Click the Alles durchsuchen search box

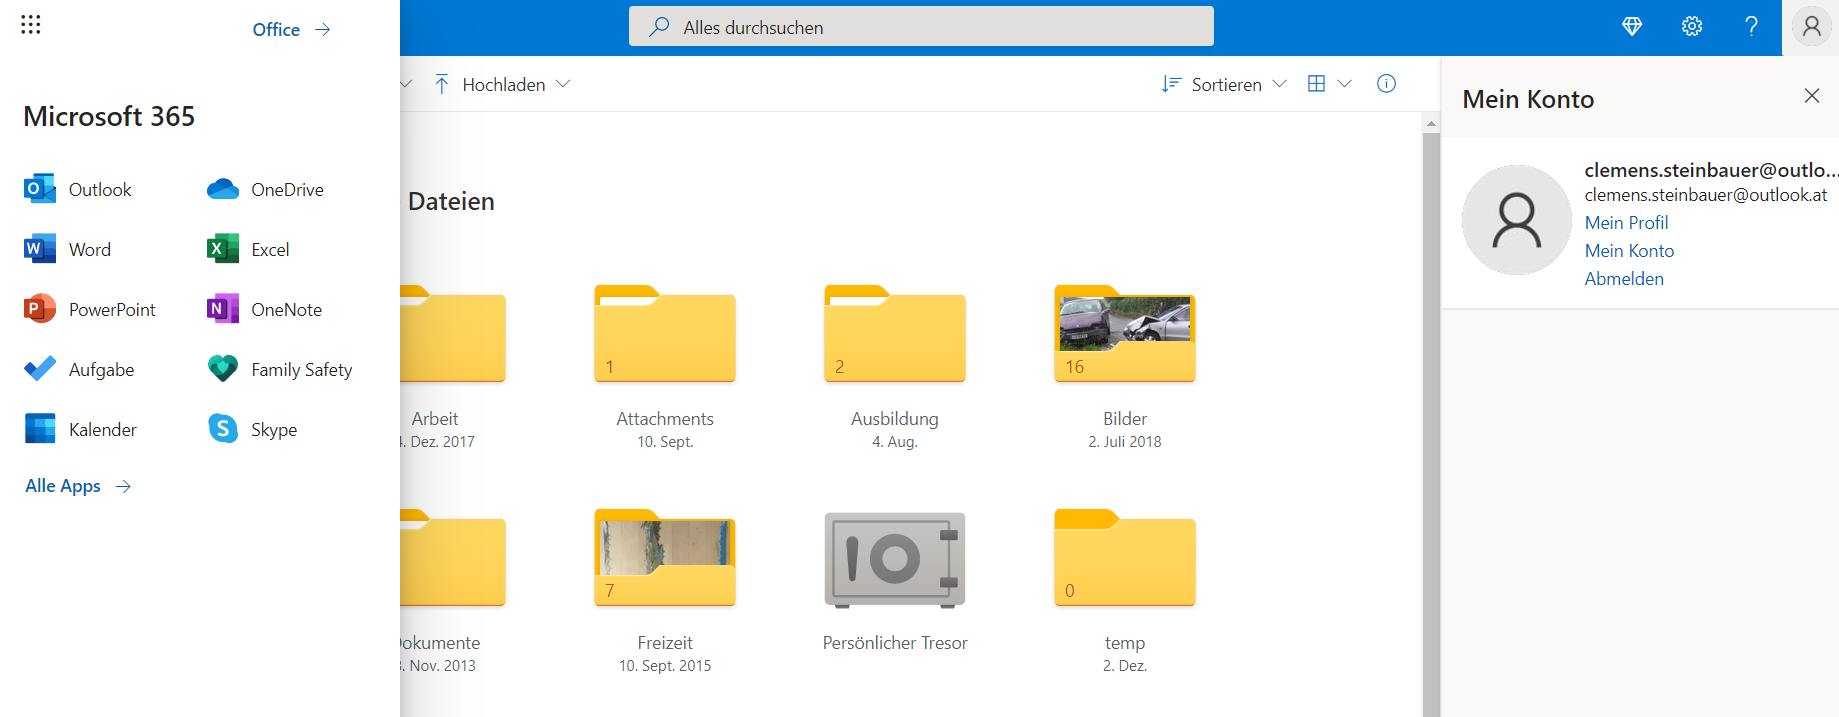coord(921,27)
